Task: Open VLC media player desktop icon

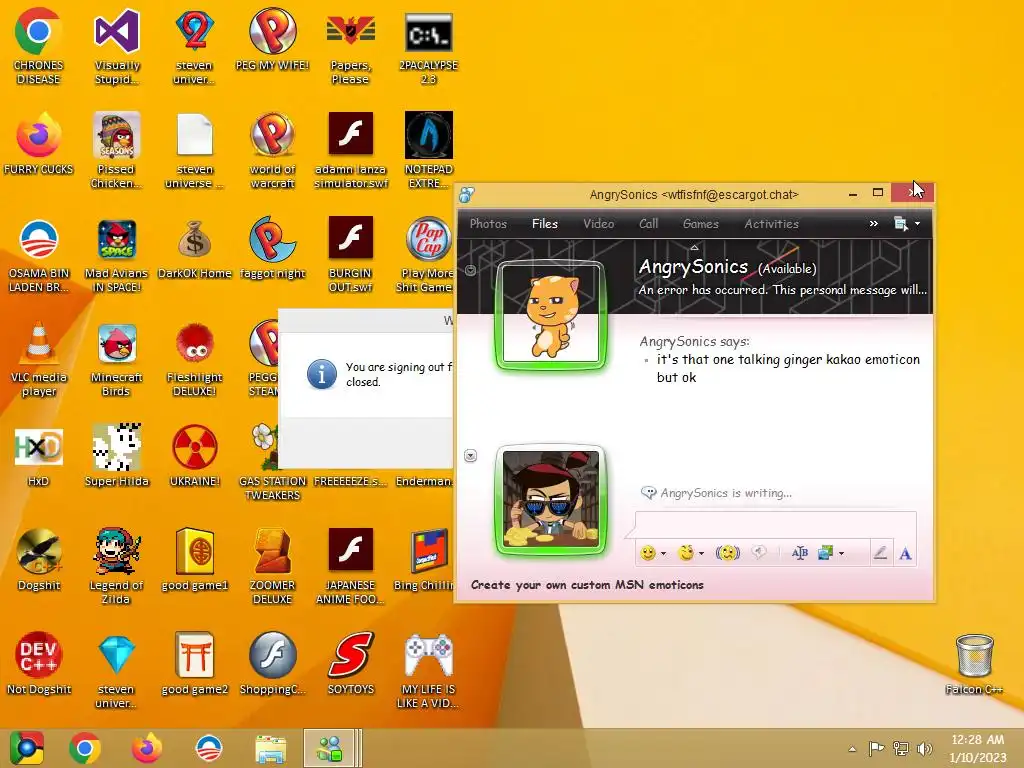Action: click(39, 359)
